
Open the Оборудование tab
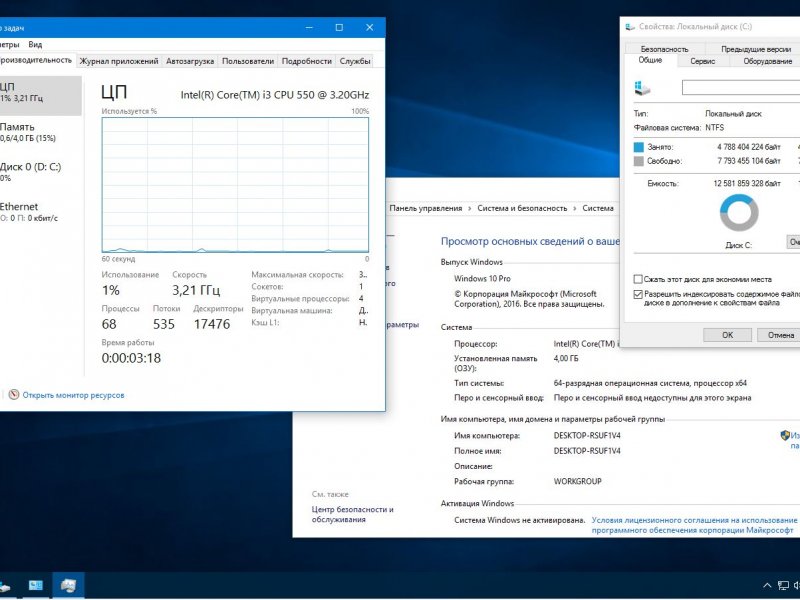click(767, 61)
